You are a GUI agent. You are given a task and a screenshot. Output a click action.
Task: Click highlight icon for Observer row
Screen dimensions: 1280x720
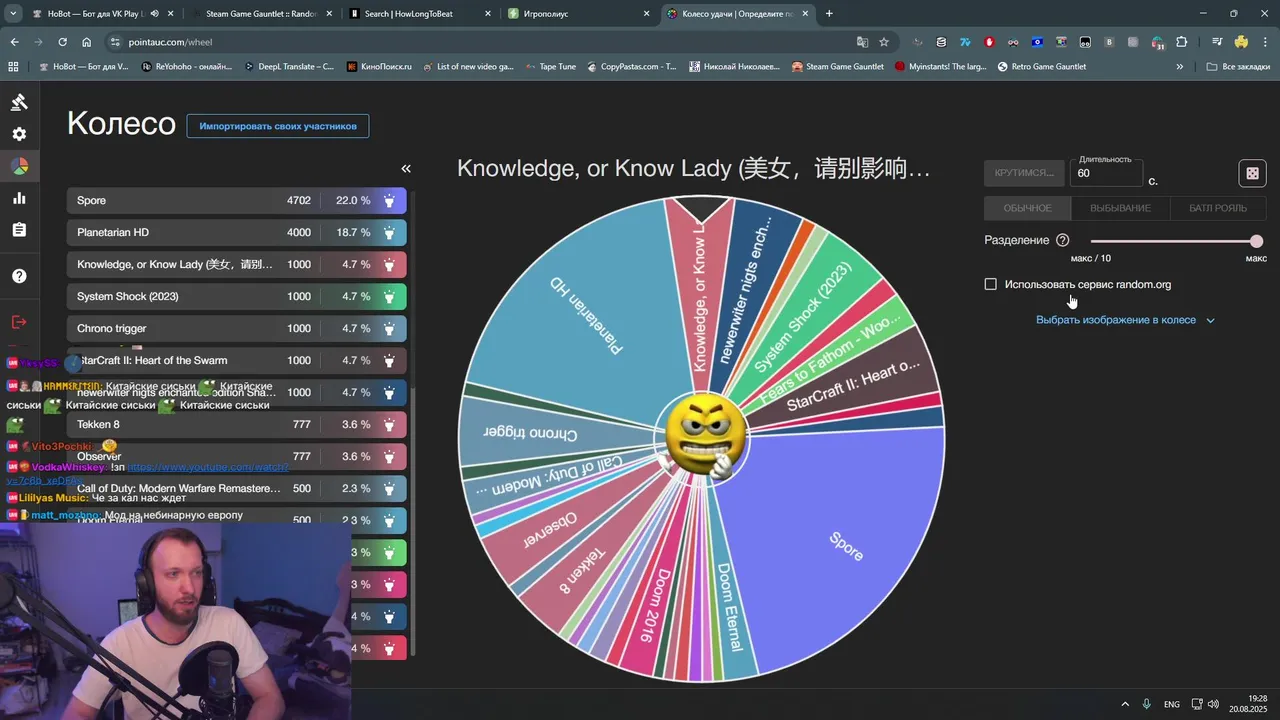point(389,456)
